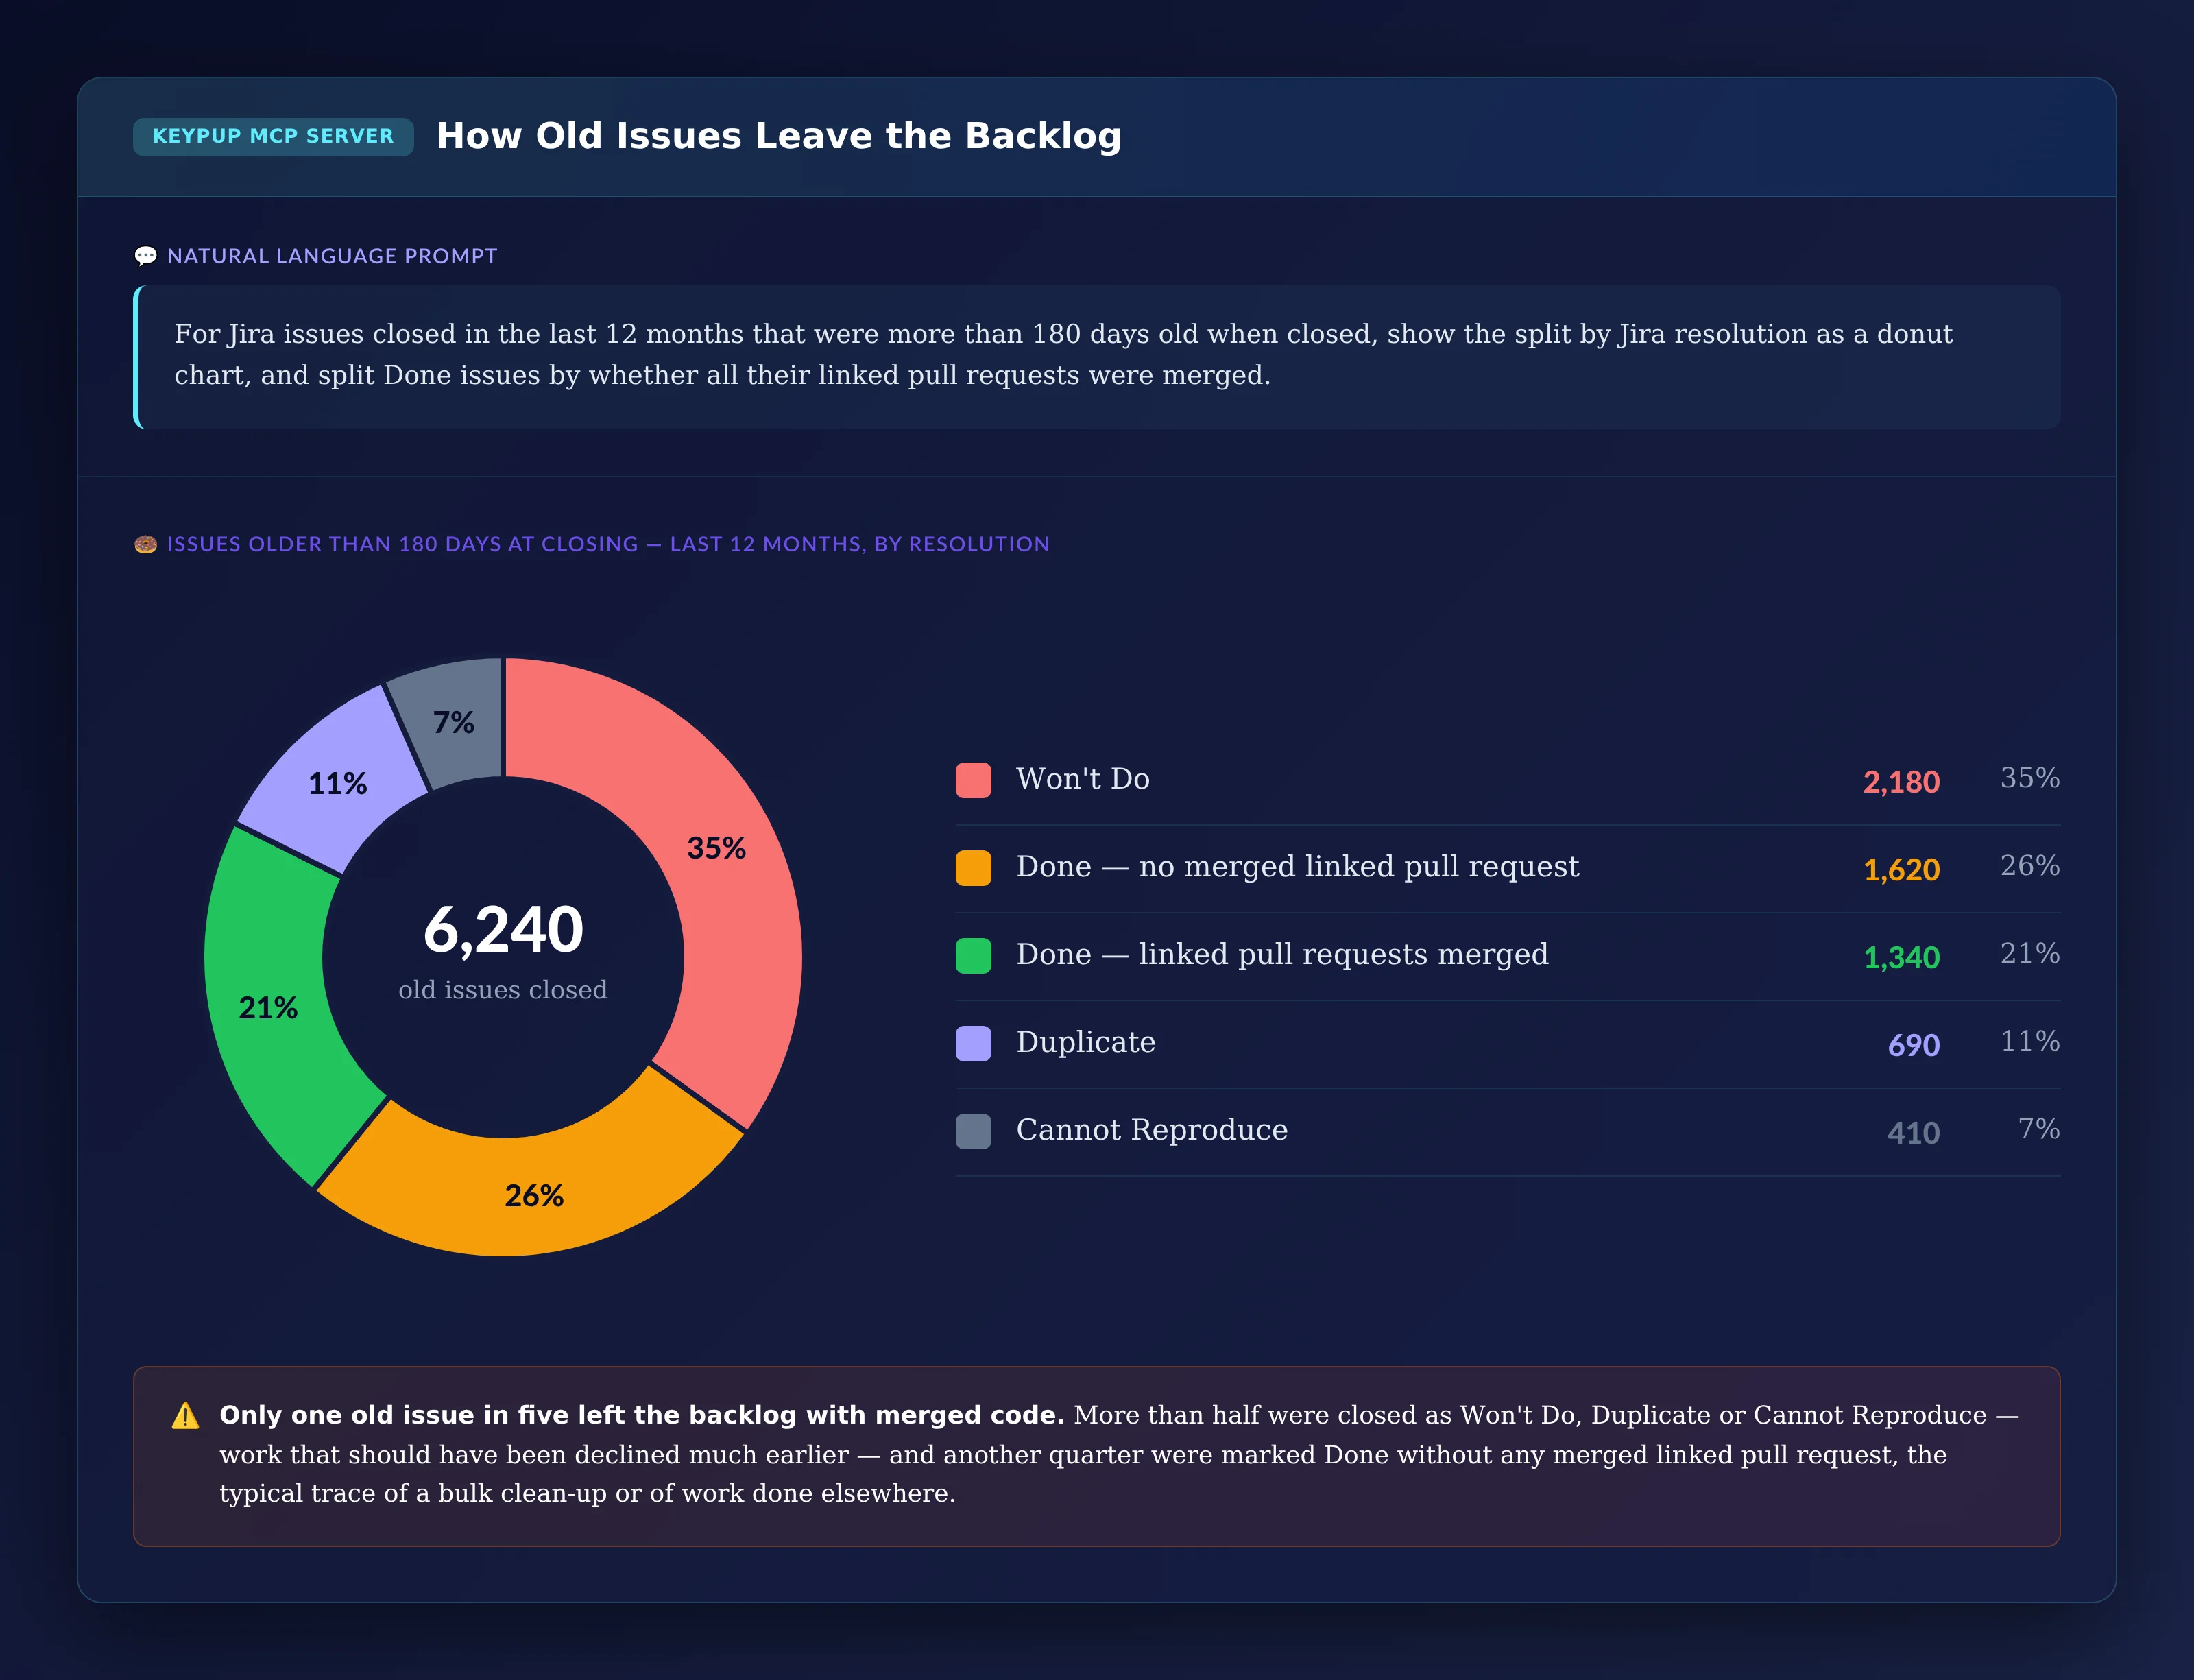Click the orange swatch for Done no merged PR
The image size is (2194, 1680).
973,868
